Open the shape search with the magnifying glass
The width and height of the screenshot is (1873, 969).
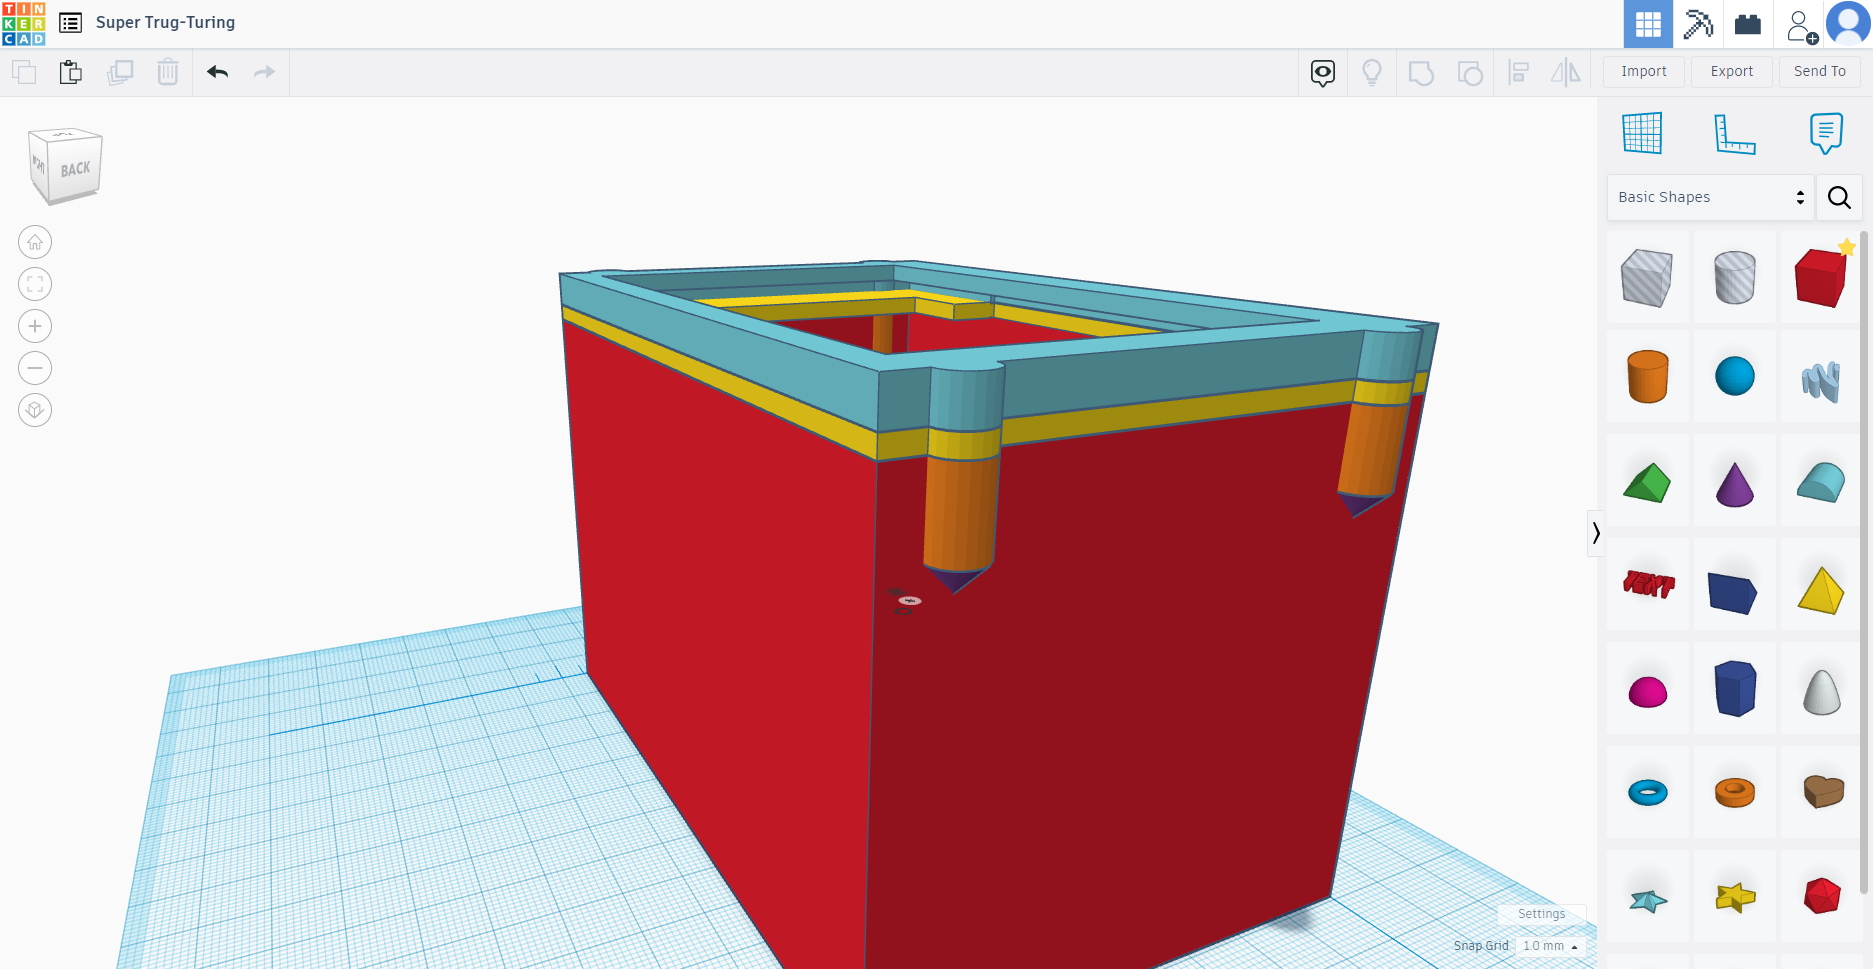tap(1839, 197)
